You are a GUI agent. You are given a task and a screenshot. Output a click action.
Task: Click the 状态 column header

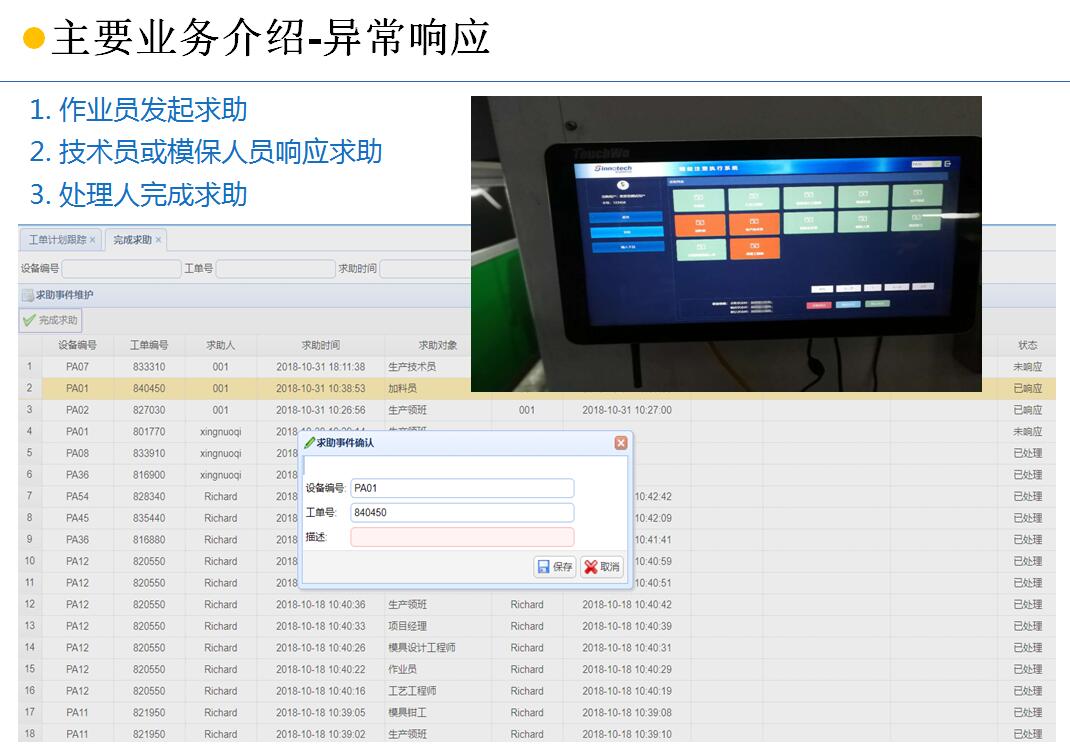[x=1027, y=345]
